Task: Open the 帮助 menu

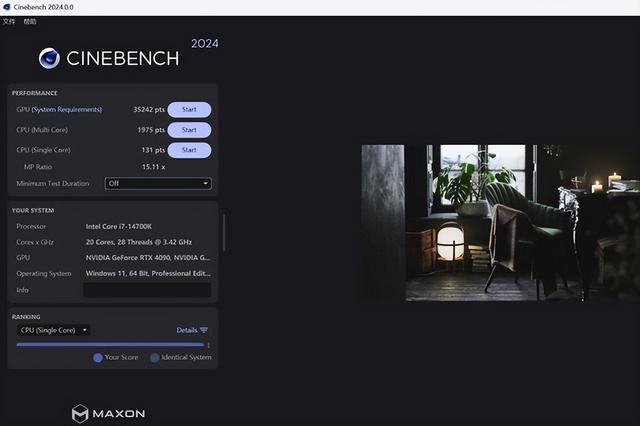Action: click(x=30, y=22)
